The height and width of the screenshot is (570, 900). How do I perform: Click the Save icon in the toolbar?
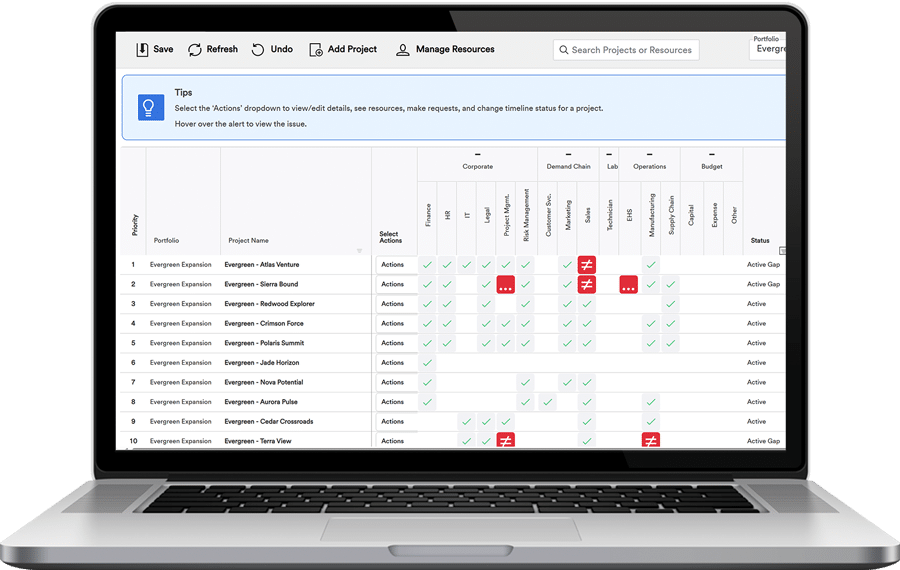[142, 49]
